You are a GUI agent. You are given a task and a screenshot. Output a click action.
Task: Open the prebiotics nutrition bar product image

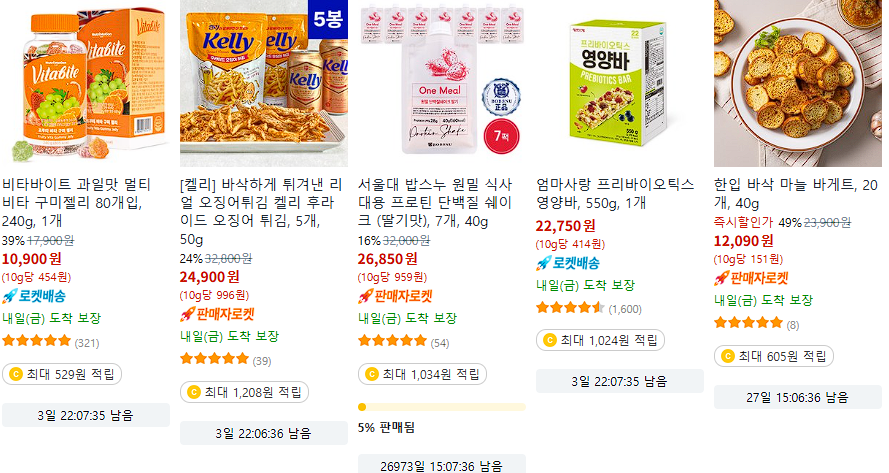(620, 83)
